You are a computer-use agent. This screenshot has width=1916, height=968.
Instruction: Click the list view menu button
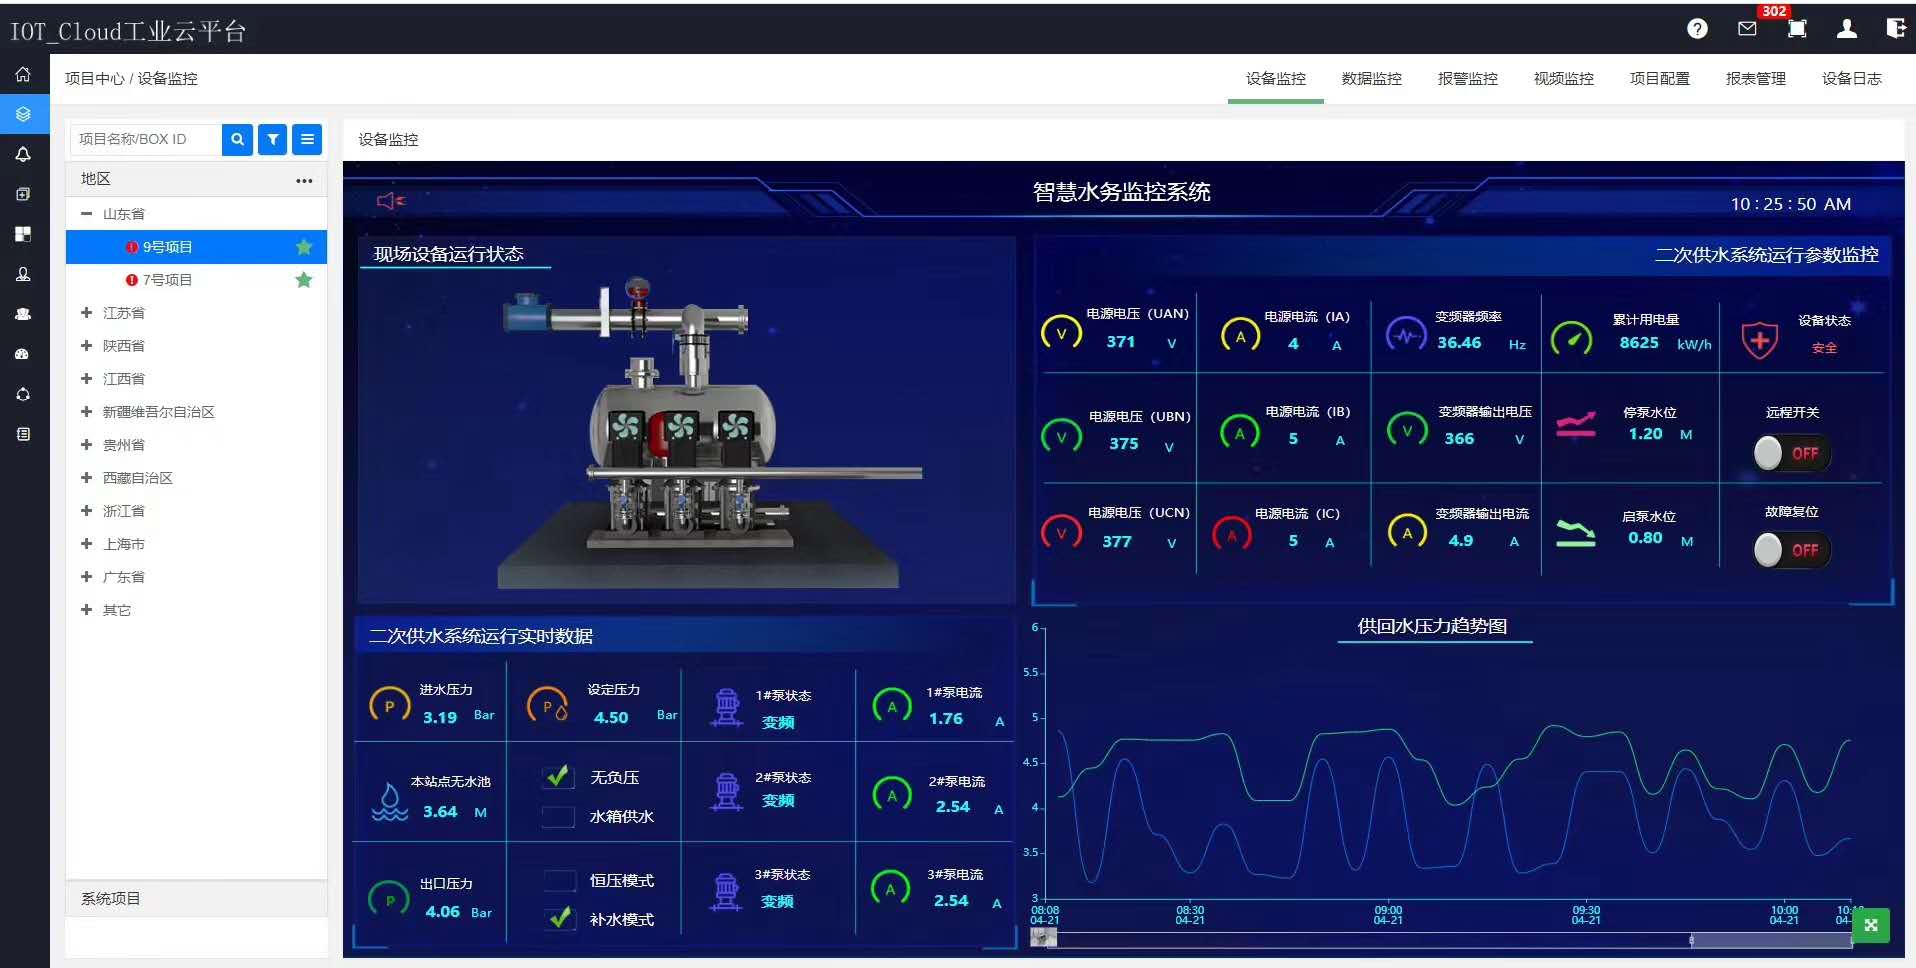coord(307,140)
